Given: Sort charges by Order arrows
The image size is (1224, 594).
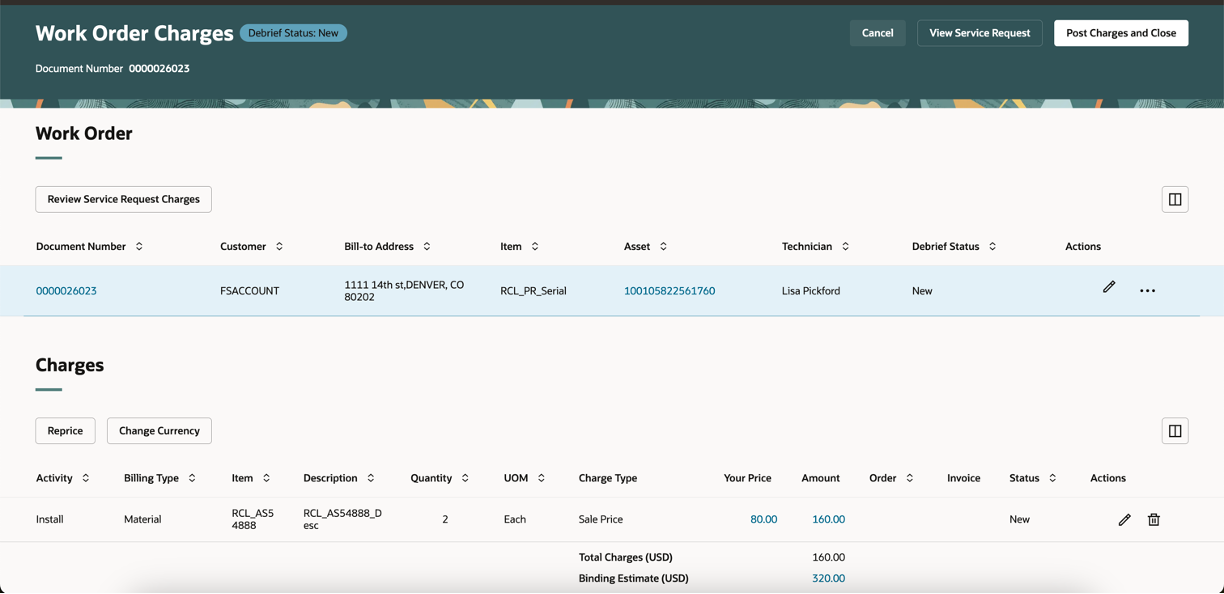Looking at the screenshot, I should (x=909, y=478).
